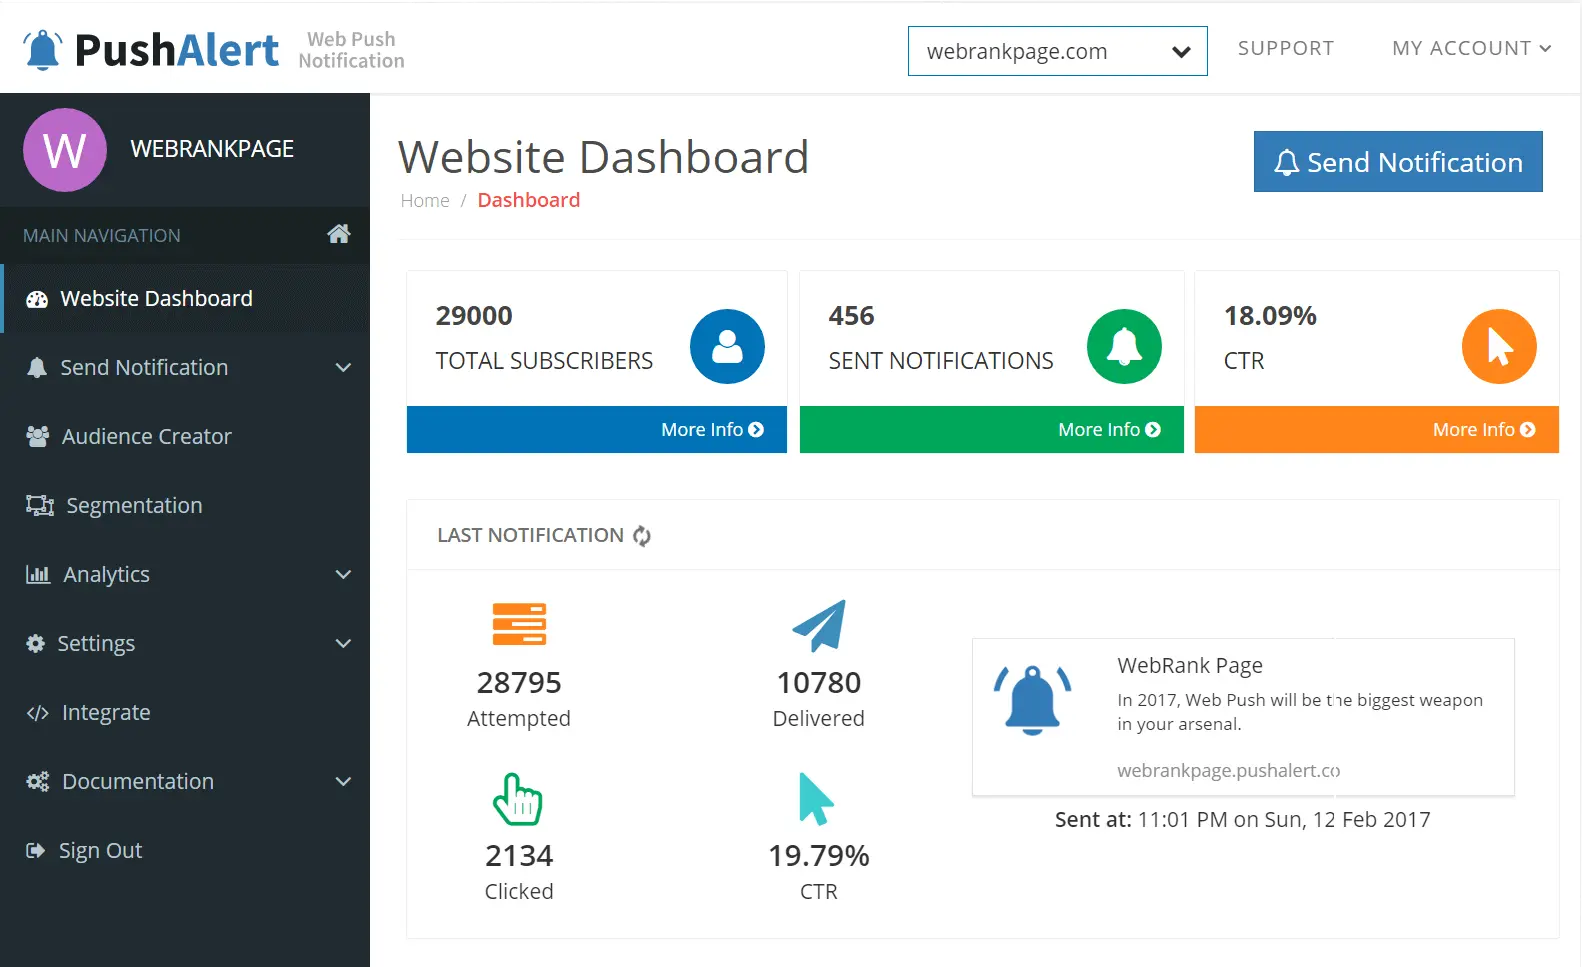Click the WEBRANKPAGE account name

[x=212, y=149]
